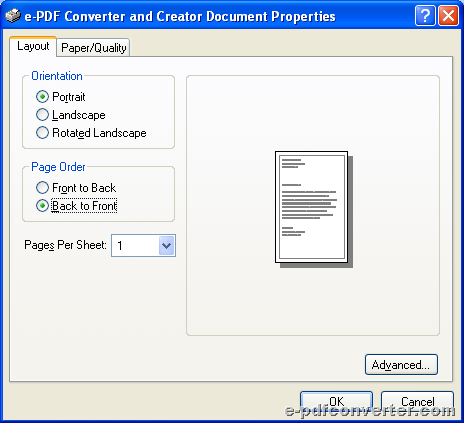This screenshot has width=464, height=423.
Task: Click the page preview thumbnail
Action: pos(314,209)
